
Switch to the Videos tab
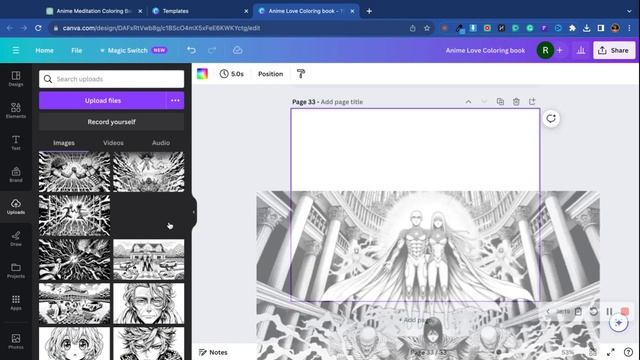(113, 143)
